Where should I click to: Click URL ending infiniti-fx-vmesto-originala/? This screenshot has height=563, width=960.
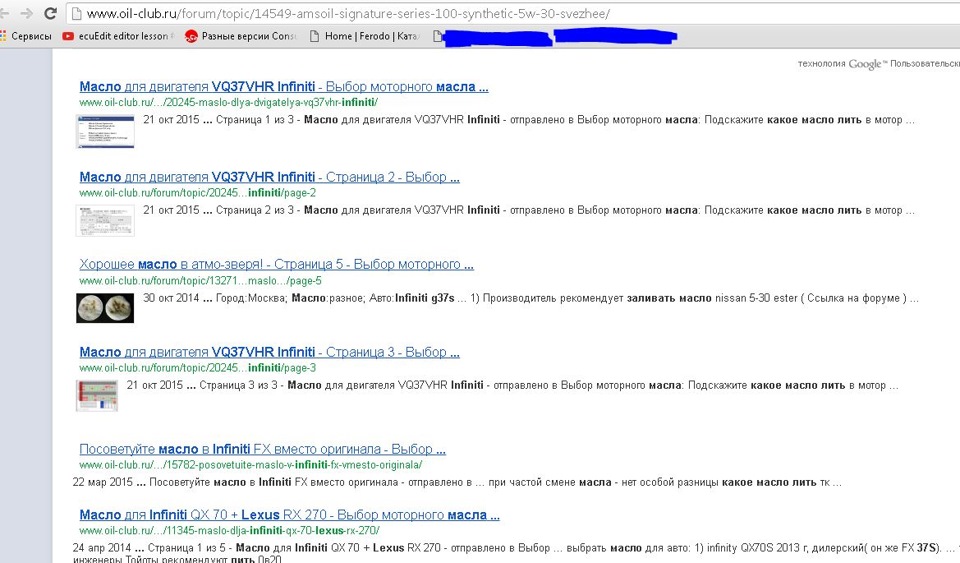pyautogui.click(x=250, y=465)
